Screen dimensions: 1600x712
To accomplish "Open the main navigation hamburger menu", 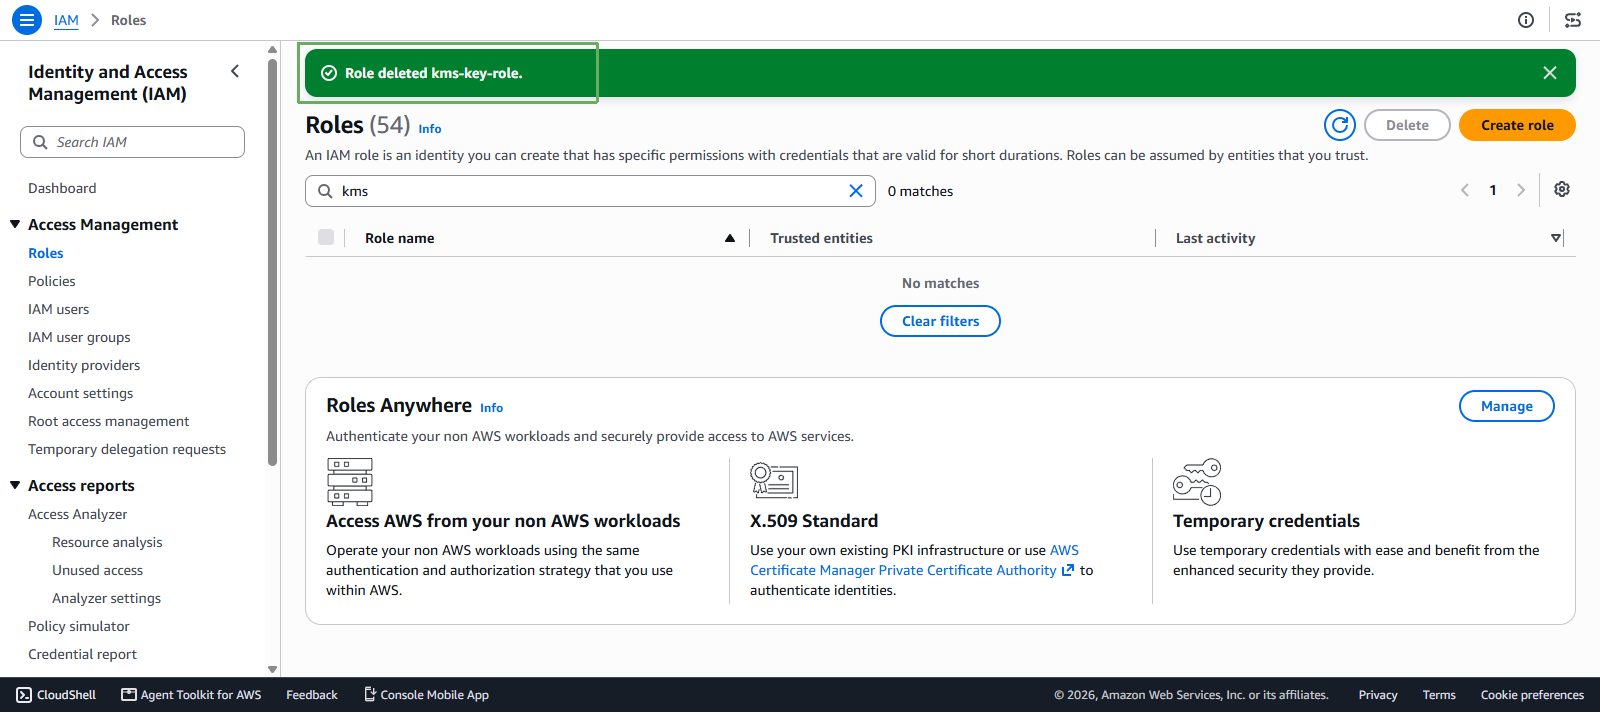I will pos(27,20).
